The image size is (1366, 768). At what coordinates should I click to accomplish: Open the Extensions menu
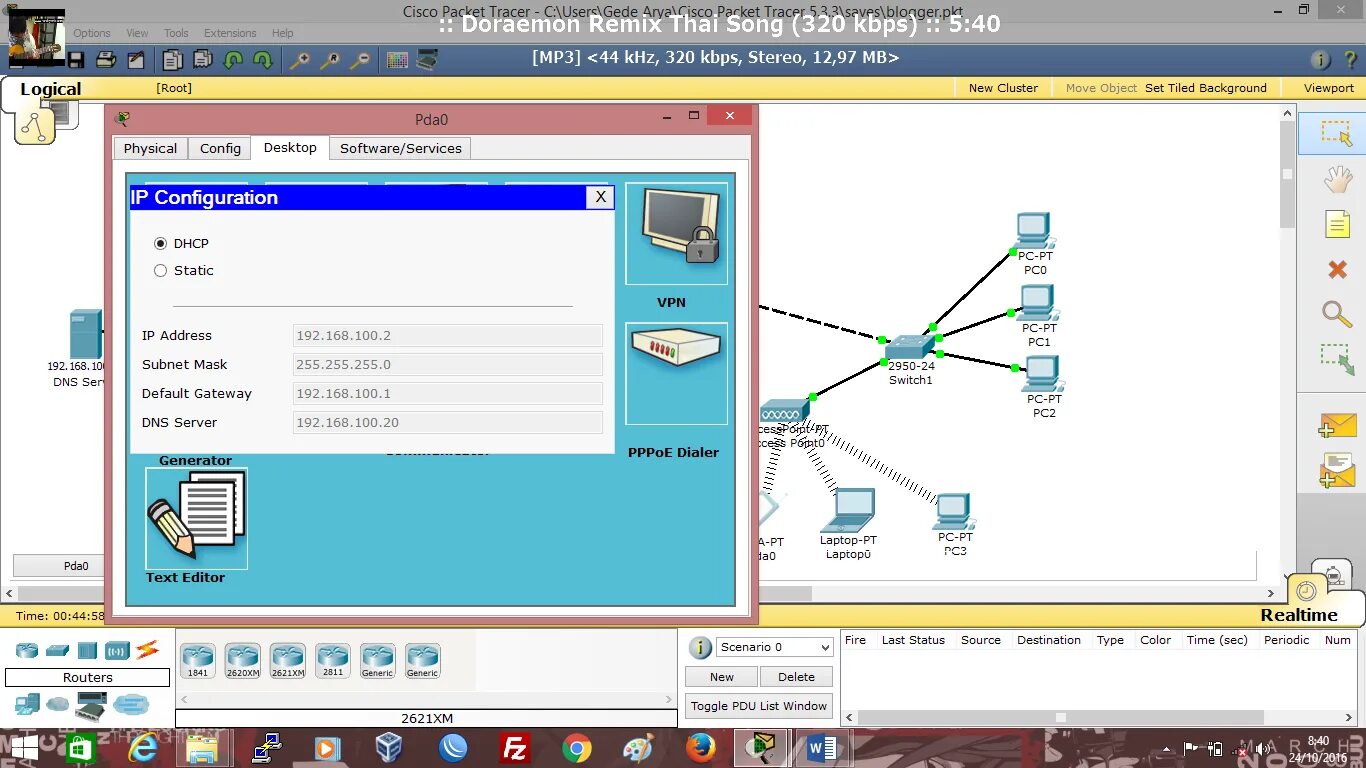[x=230, y=33]
